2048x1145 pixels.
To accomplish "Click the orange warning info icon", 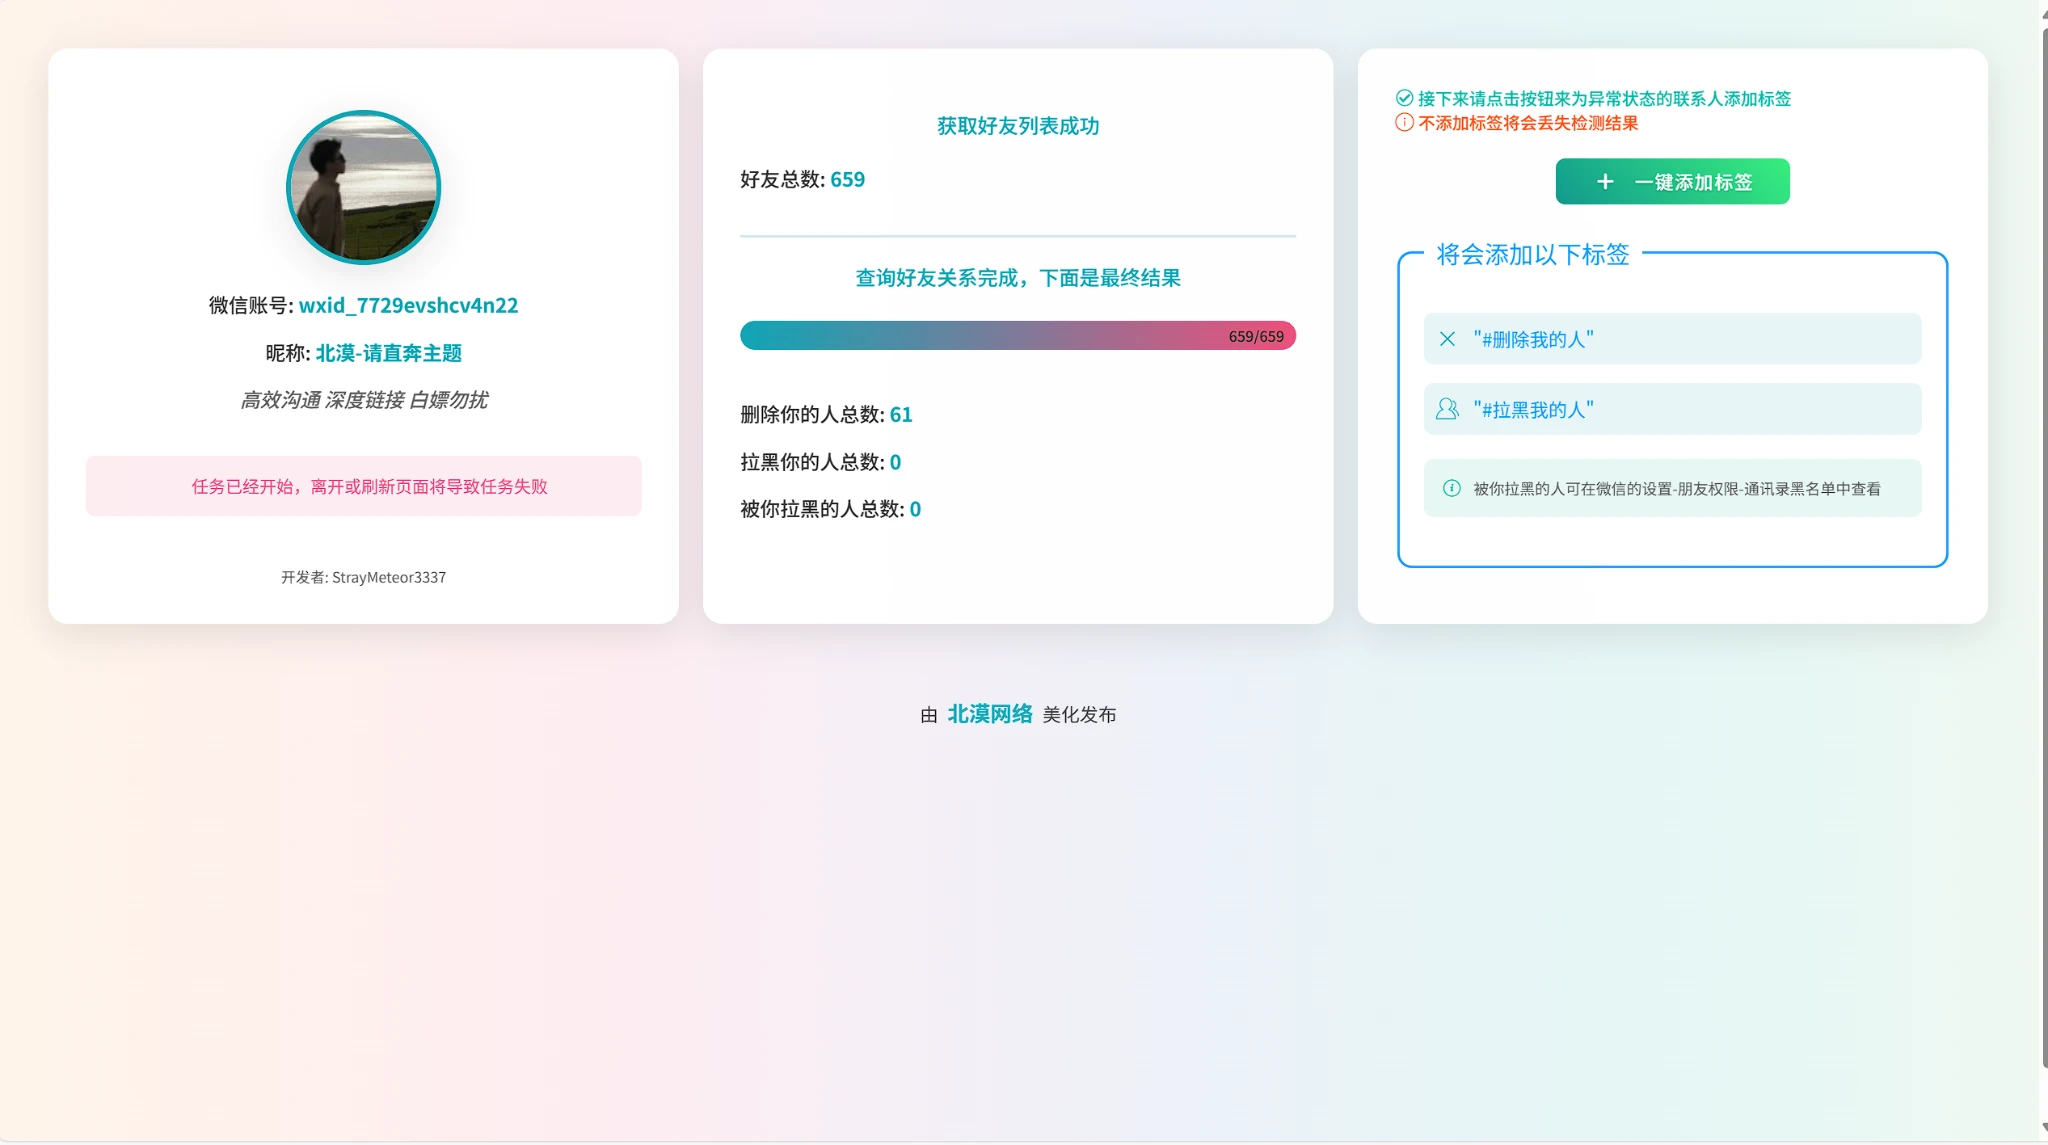I will [x=1404, y=123].
